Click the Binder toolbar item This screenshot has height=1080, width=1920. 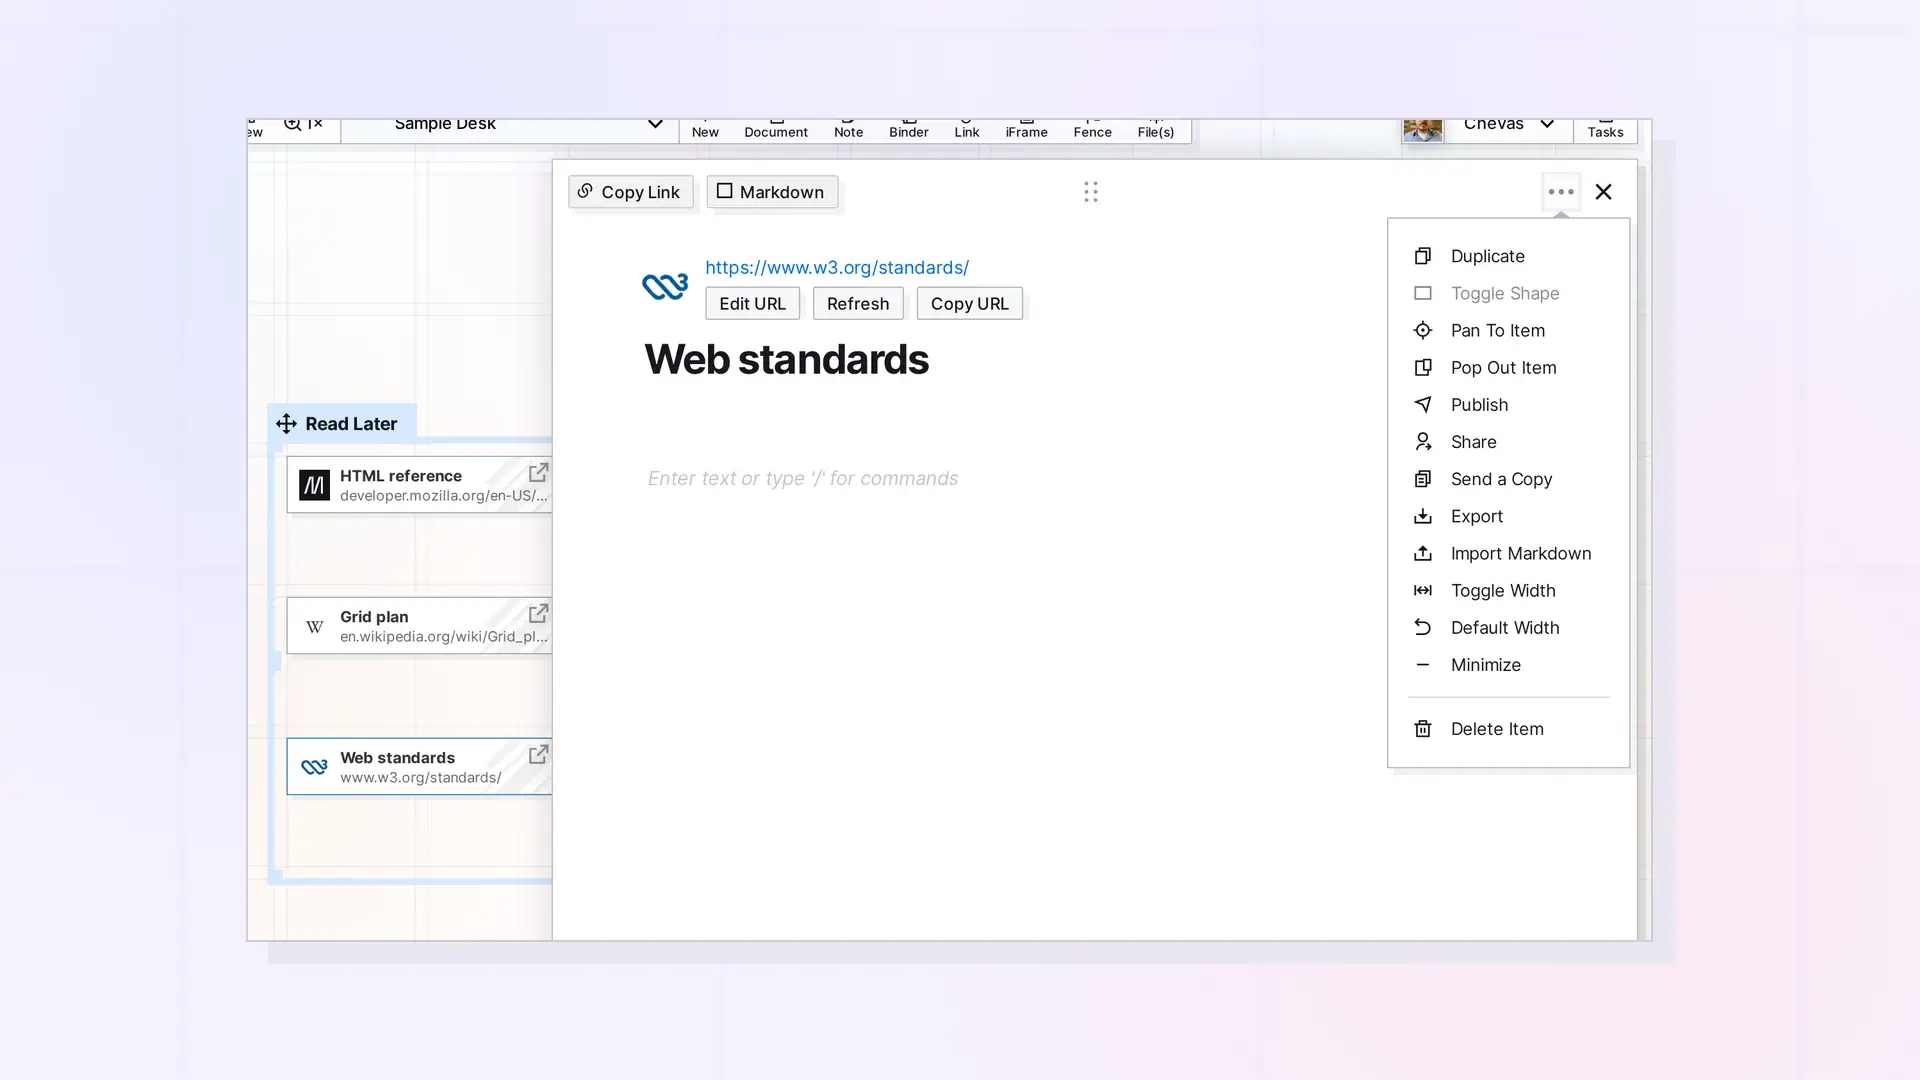coord(908,130)
